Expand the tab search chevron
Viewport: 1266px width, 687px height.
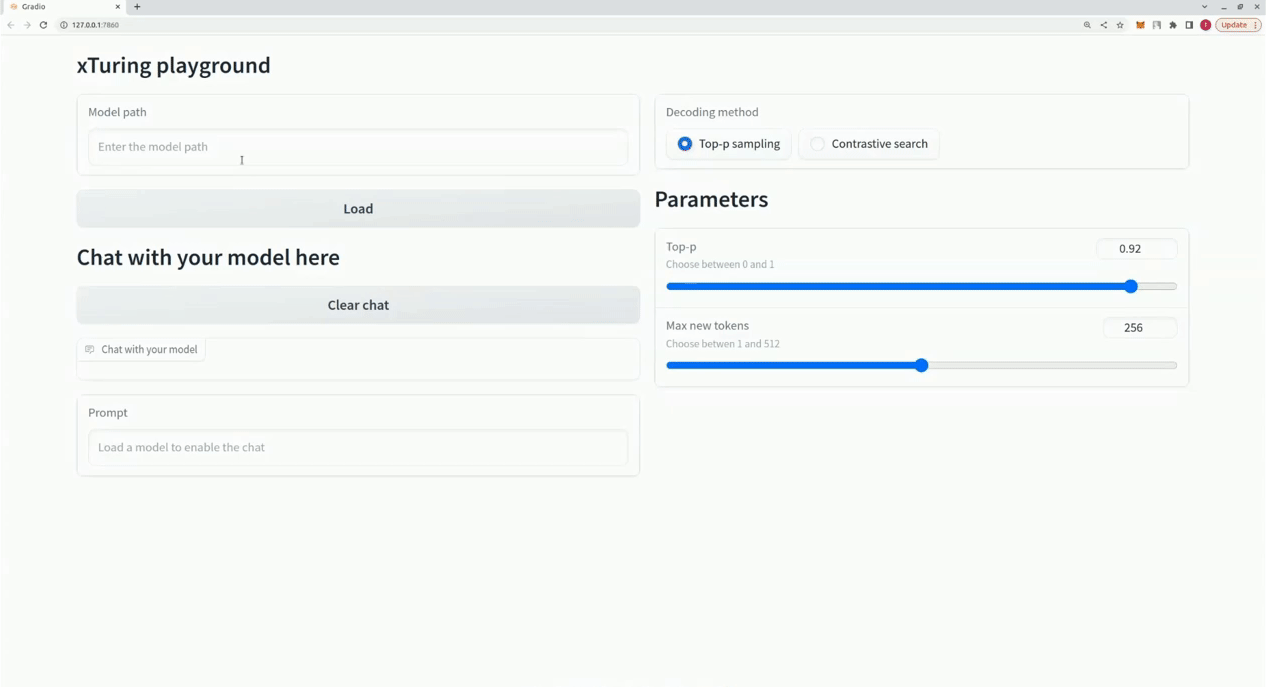point(1205,7)
